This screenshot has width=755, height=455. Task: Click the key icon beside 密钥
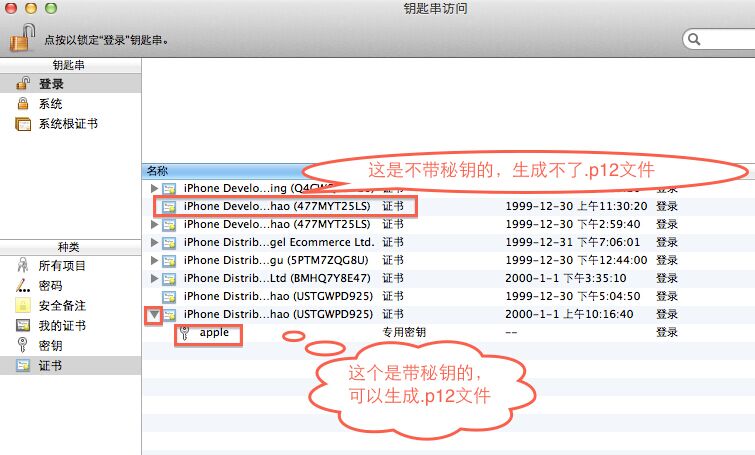click(x=22, y=345)
